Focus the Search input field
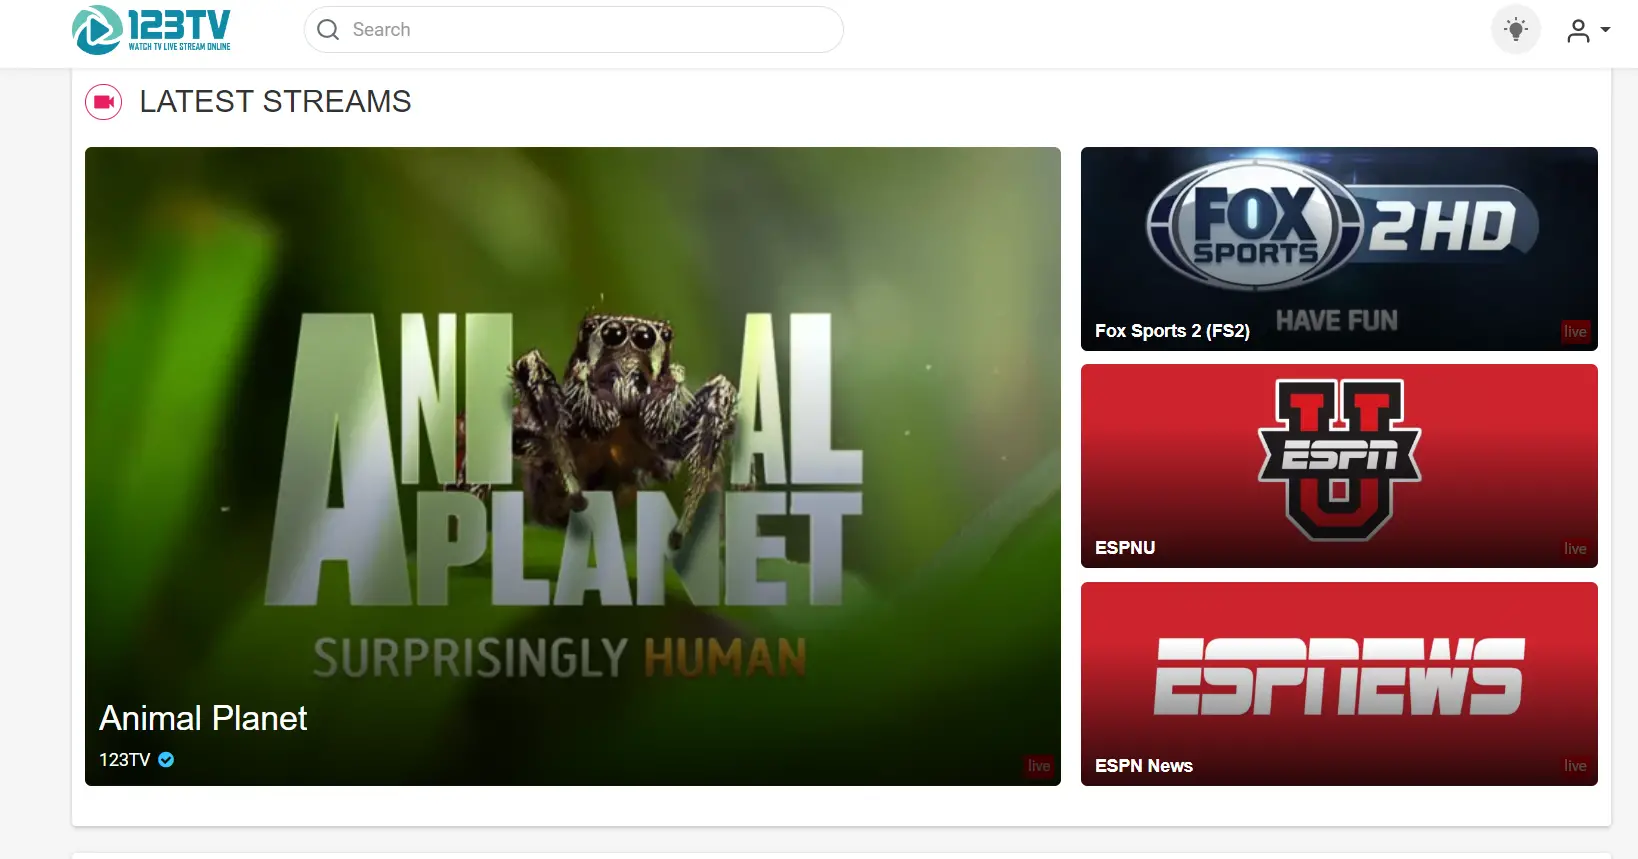1638x859 pixels. point(573,30)
